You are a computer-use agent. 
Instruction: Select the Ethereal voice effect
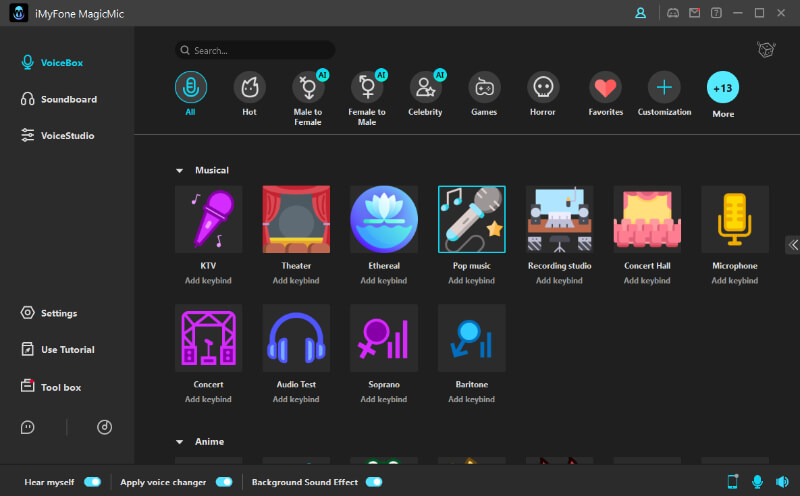pos(384,219)
